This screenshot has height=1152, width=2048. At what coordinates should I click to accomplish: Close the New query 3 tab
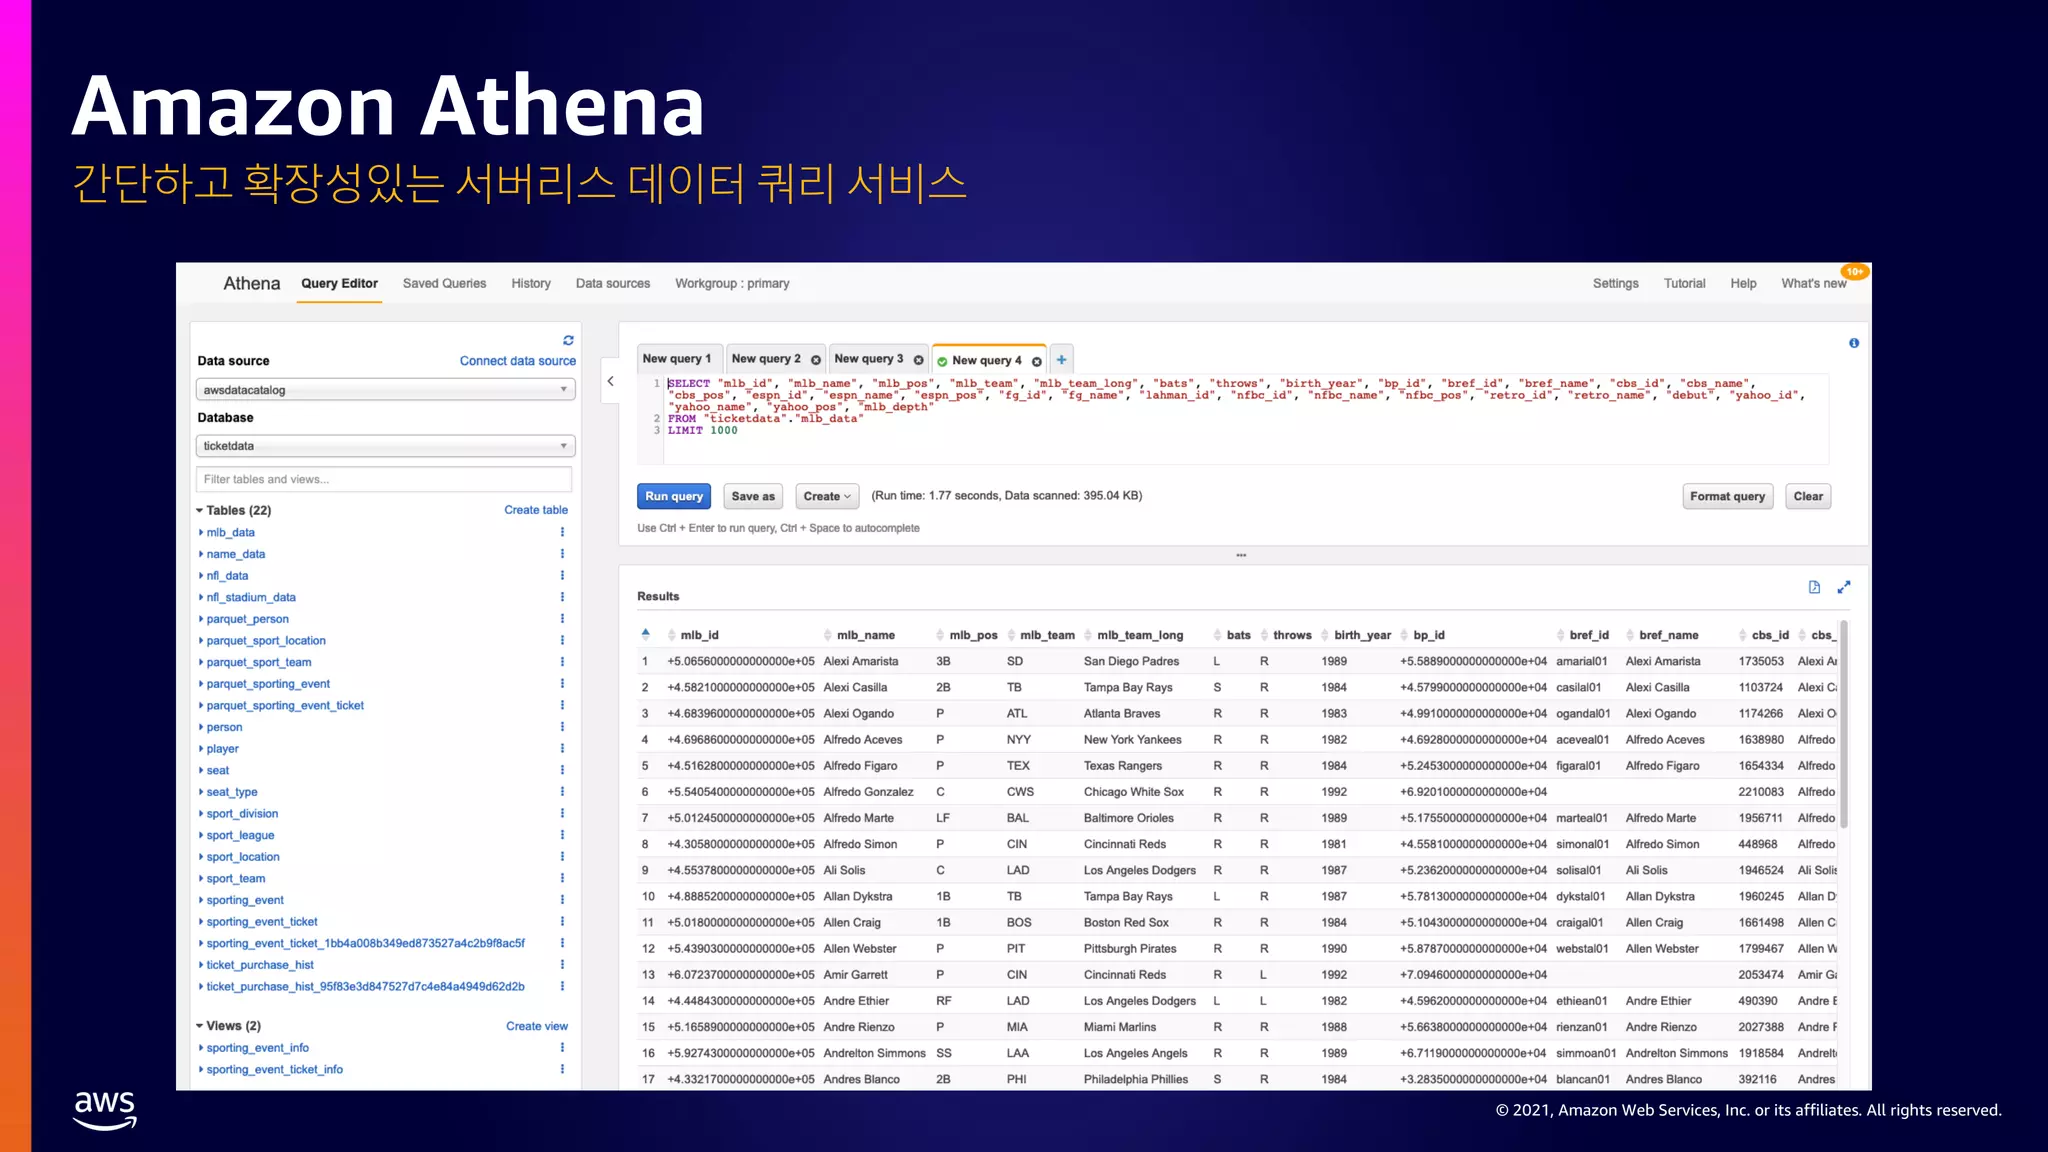pos(918,360)
